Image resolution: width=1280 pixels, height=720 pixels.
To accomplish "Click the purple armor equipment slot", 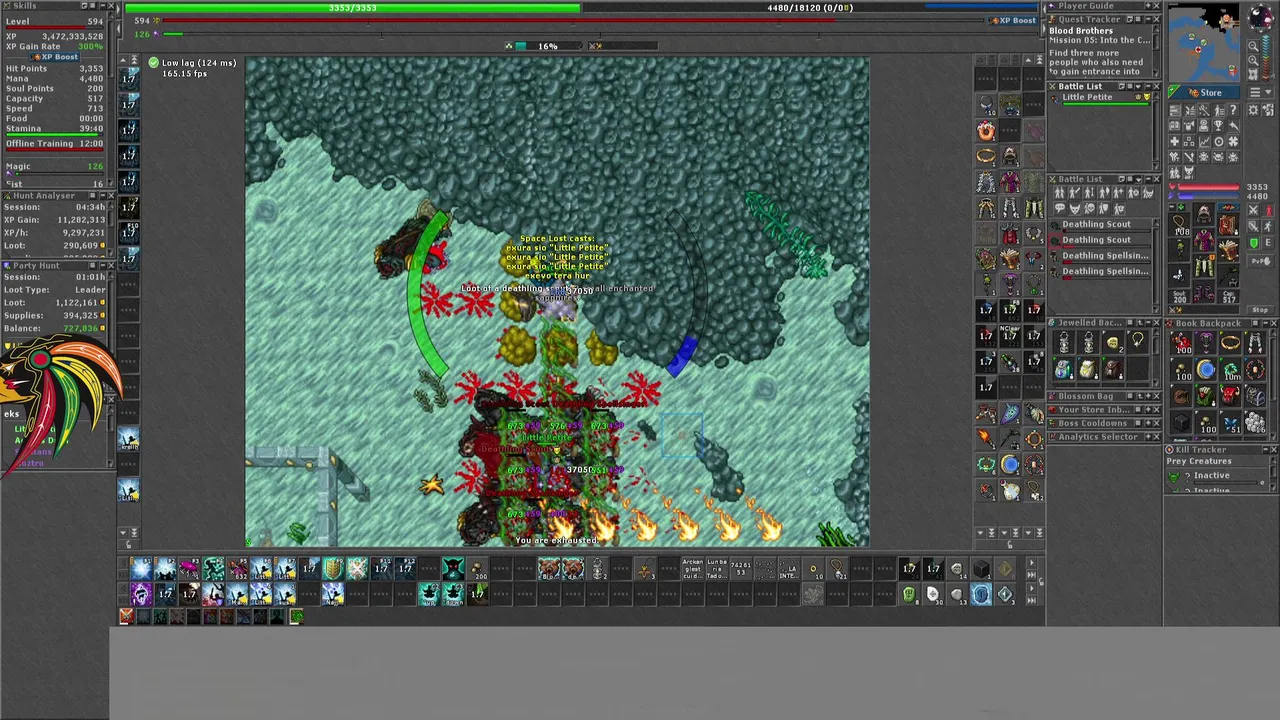I will pos(1204,239).
